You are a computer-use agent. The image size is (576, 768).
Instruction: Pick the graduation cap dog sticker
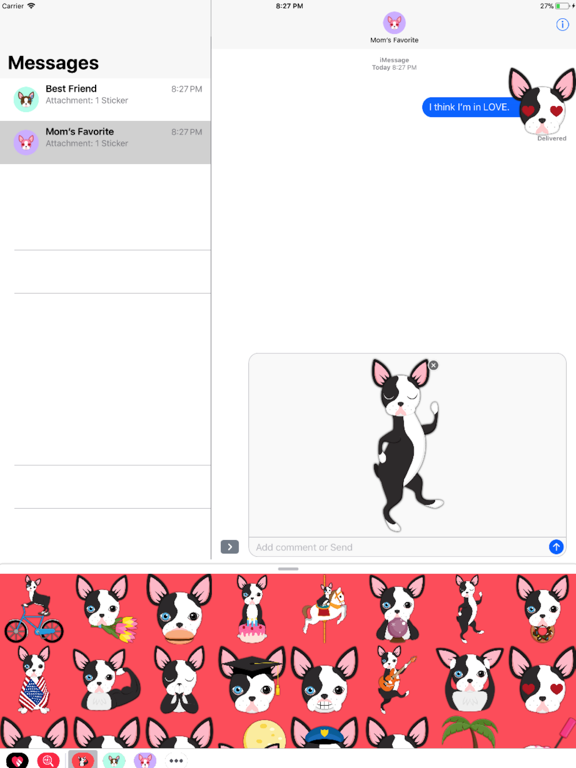(x=252, y=680)
